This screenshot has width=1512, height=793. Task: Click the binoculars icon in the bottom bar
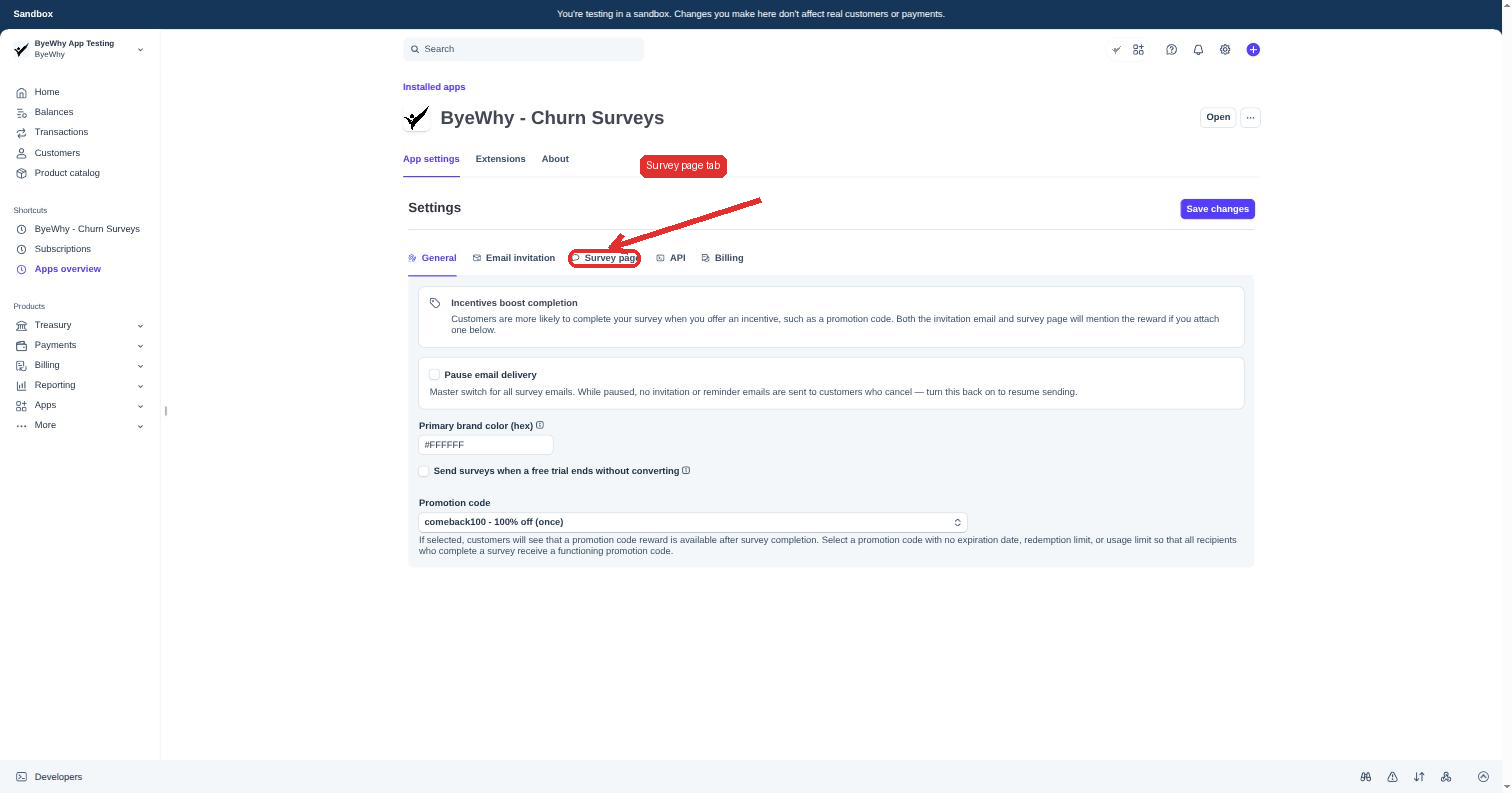click(1366, 777)
